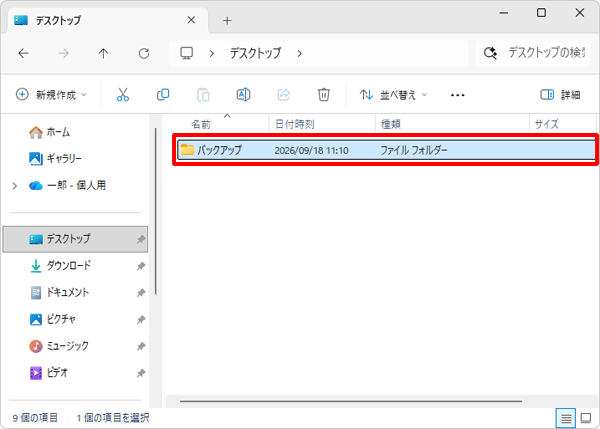
Task: Click pin icon next to ピクチャ
Action: coord(141,320)
